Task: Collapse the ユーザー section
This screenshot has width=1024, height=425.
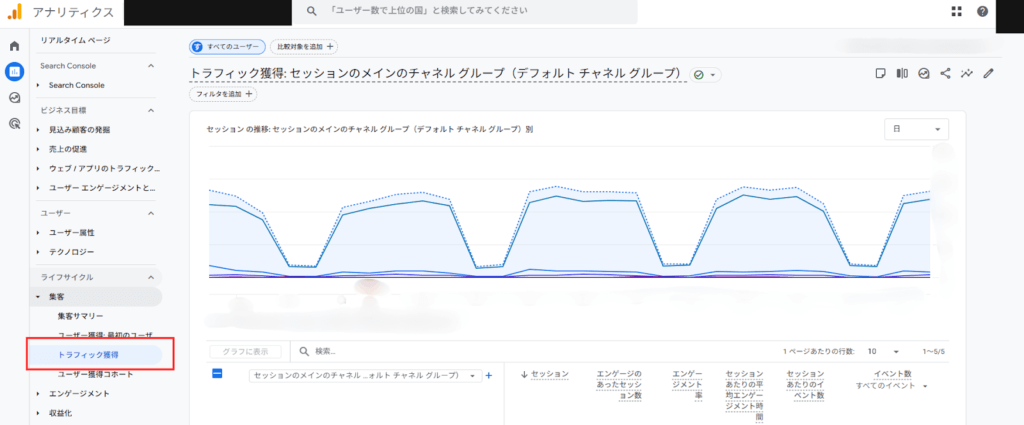Action: point(98,213)
